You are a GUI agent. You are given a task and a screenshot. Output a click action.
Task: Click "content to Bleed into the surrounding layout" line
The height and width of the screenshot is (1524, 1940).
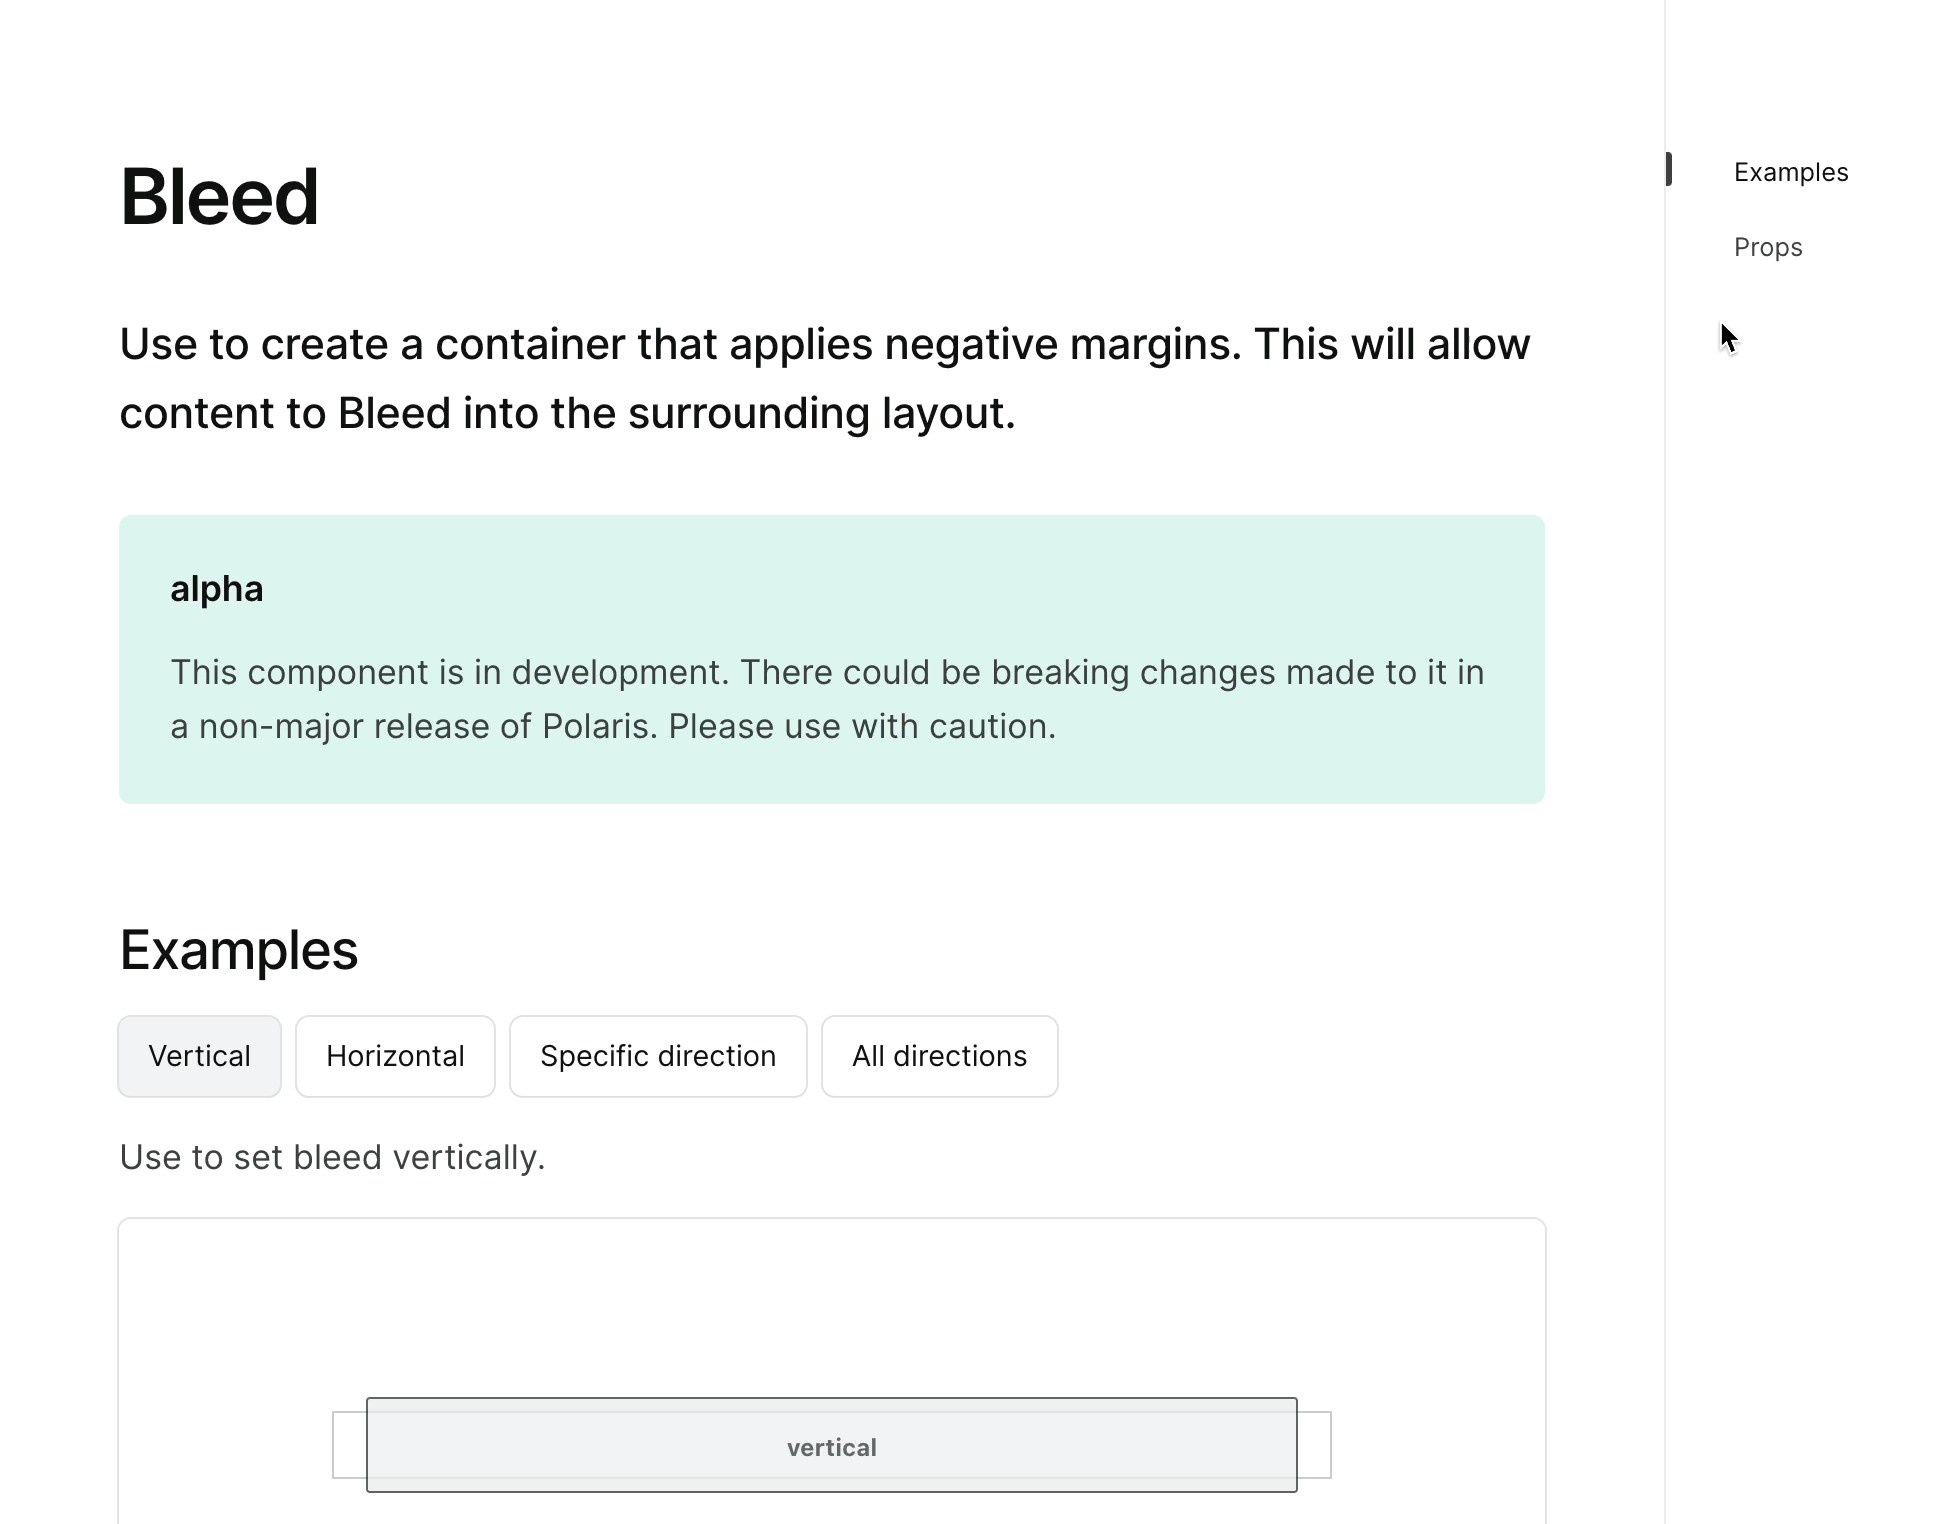[567, 413]
